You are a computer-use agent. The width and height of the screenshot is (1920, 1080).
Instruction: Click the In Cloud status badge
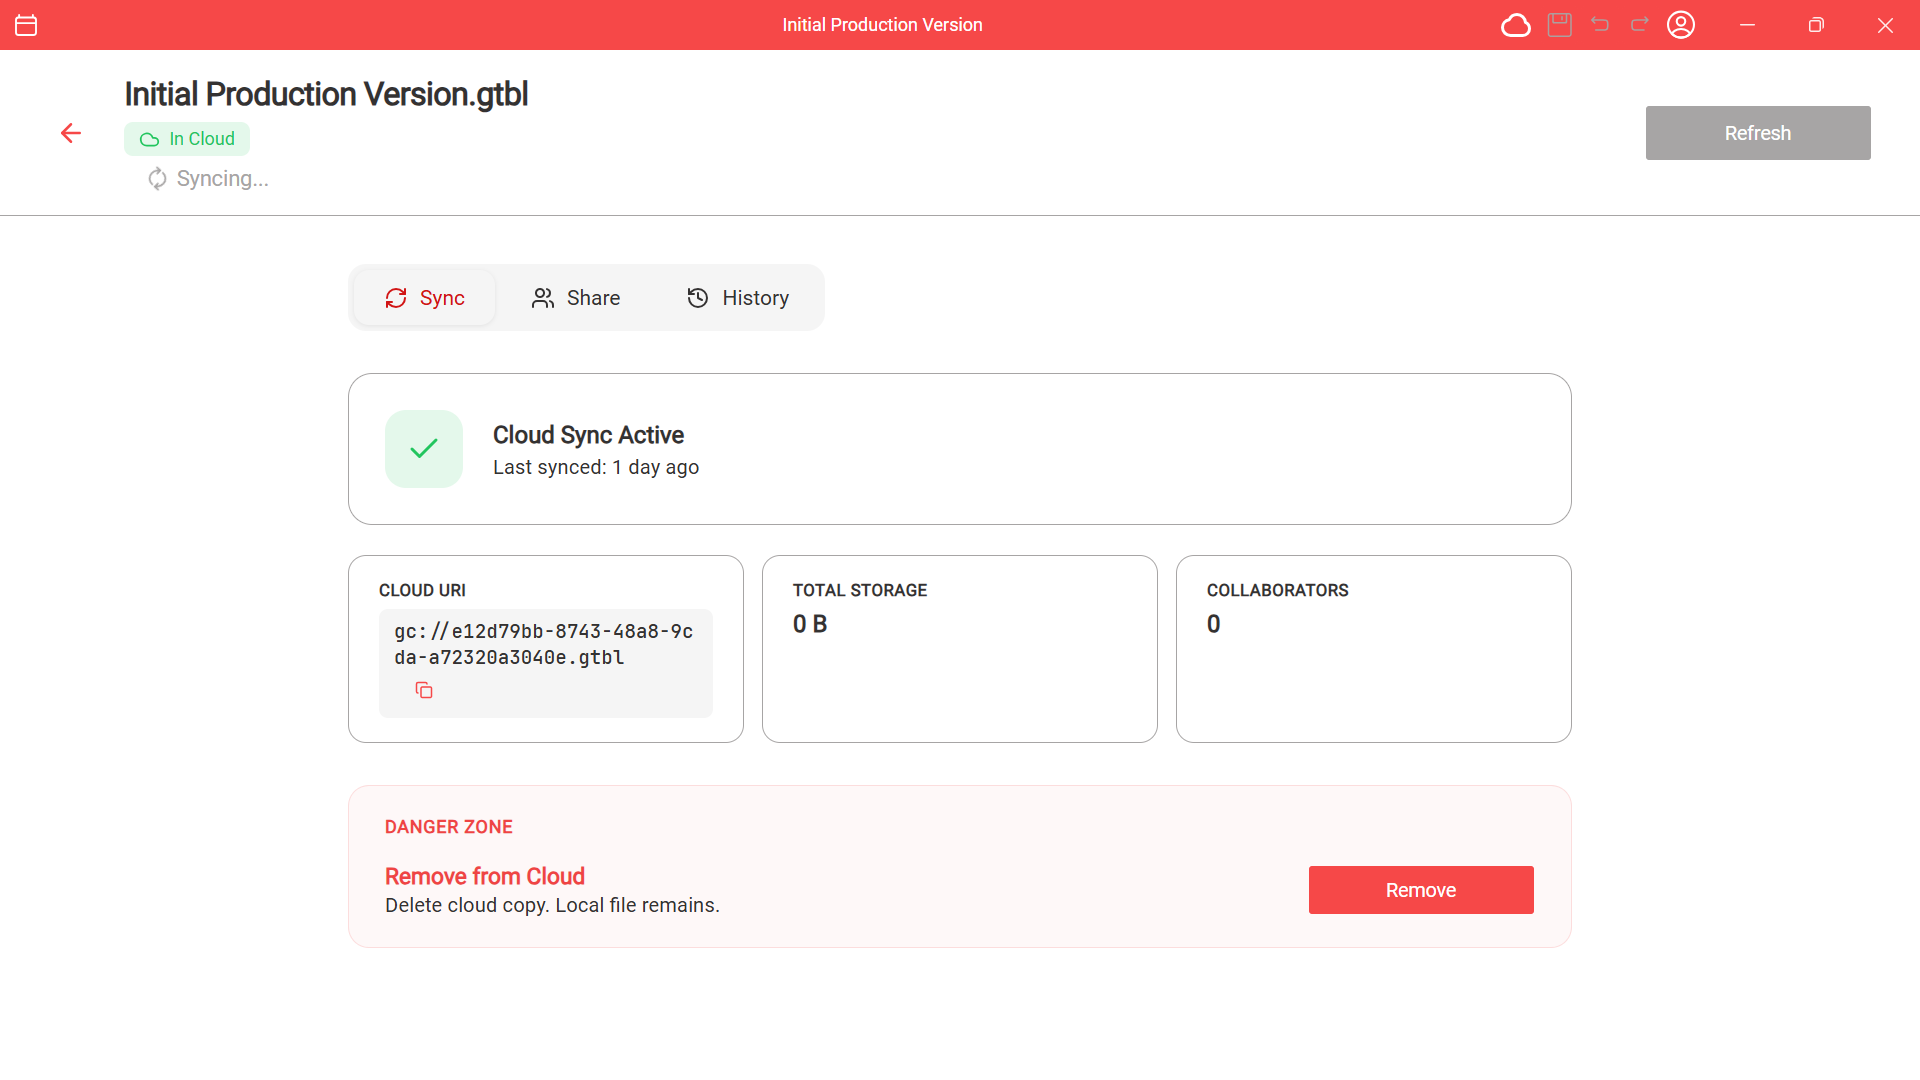[x=187, y=139]
